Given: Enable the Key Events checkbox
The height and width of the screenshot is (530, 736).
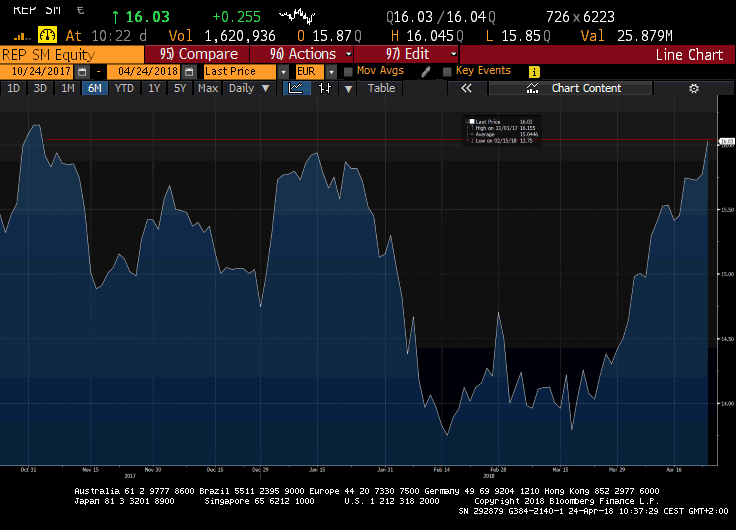Looking at the screenshot, I should coord(447,72).
